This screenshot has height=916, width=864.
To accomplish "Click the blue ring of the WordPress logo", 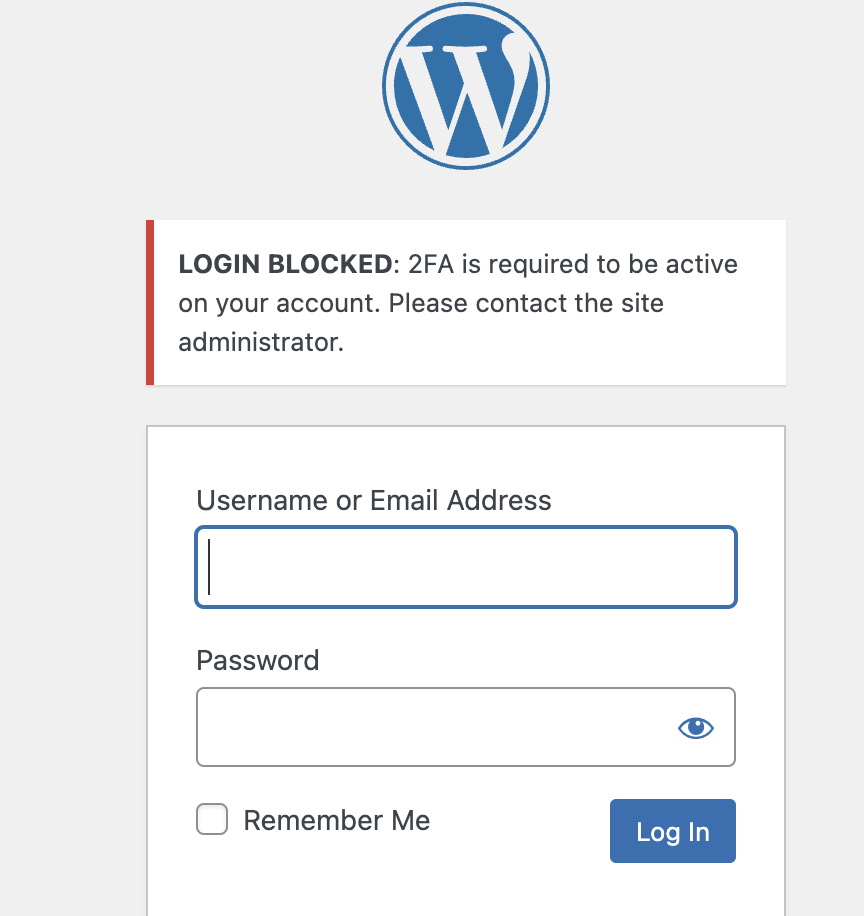I will (388, 86).
